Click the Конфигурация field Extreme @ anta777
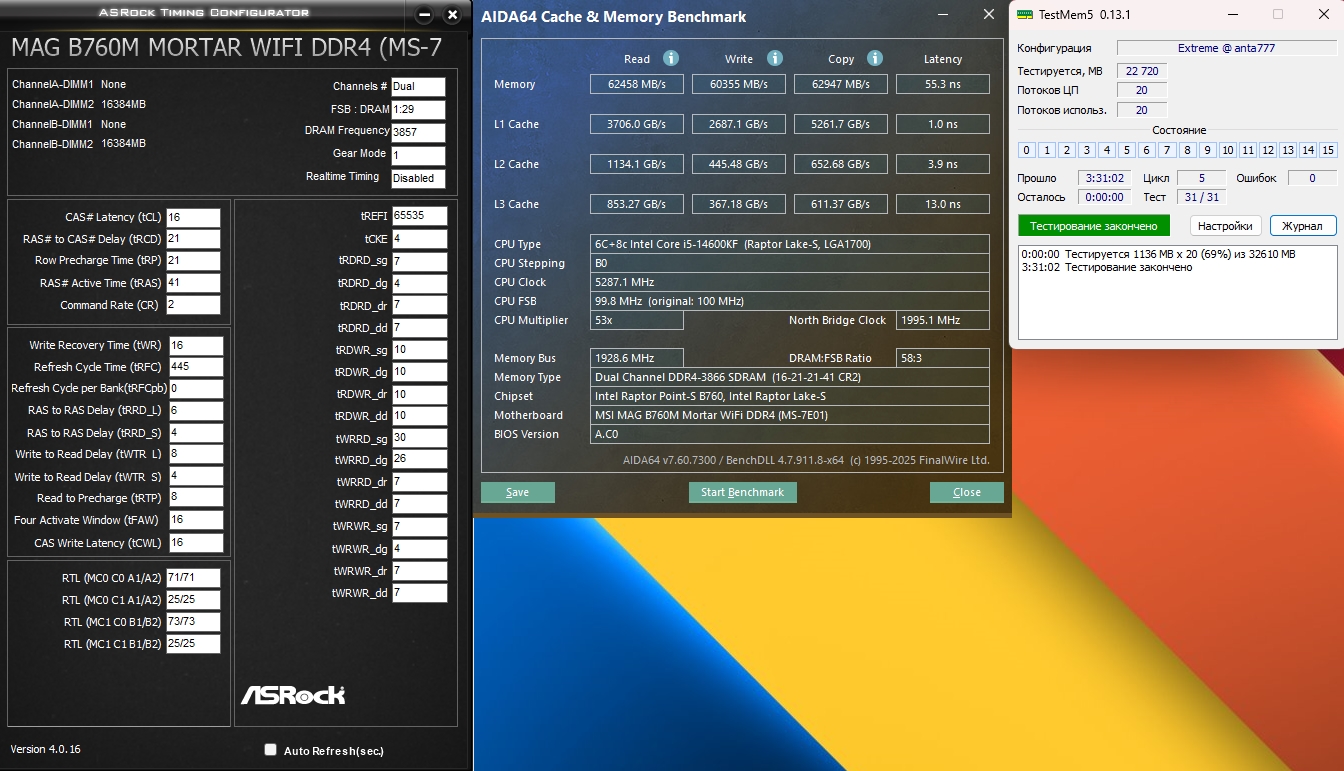Image resolution: width=1344 pixels, height=771 pixels. pos(1226,48)
